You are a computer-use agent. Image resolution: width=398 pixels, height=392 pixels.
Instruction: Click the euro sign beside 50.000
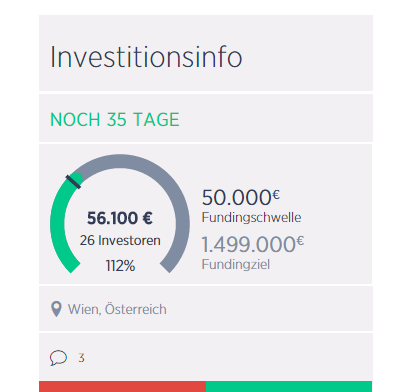(276, 194)
